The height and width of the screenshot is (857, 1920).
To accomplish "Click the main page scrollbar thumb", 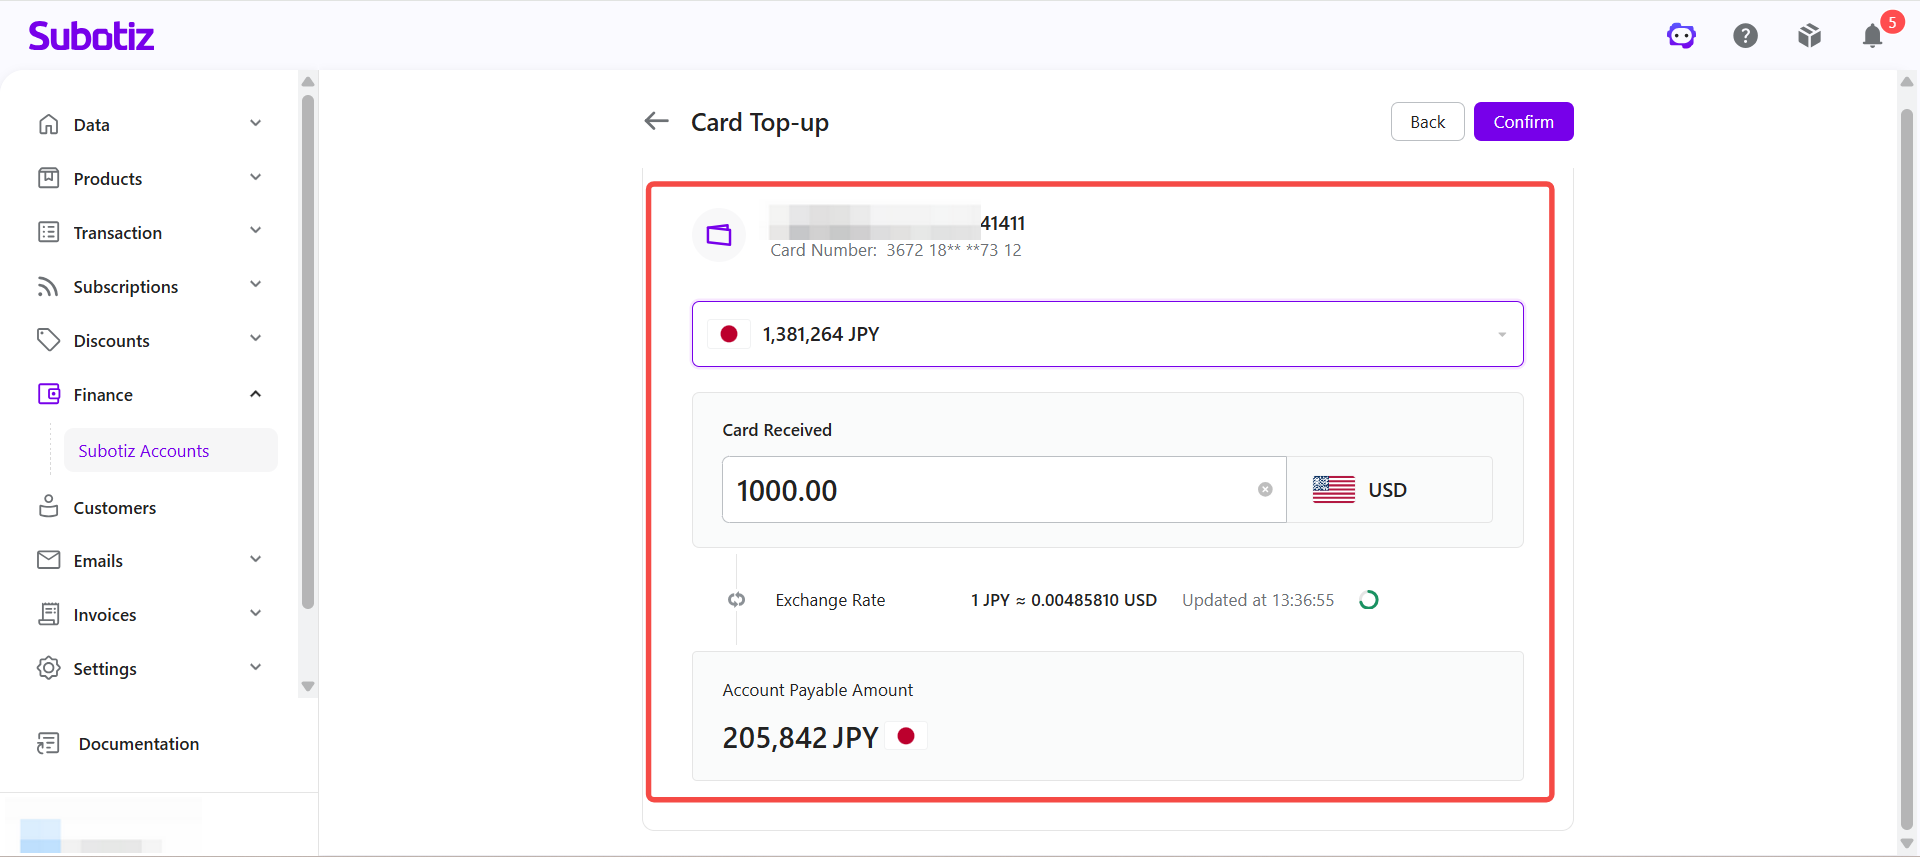I will point(1907,469).
